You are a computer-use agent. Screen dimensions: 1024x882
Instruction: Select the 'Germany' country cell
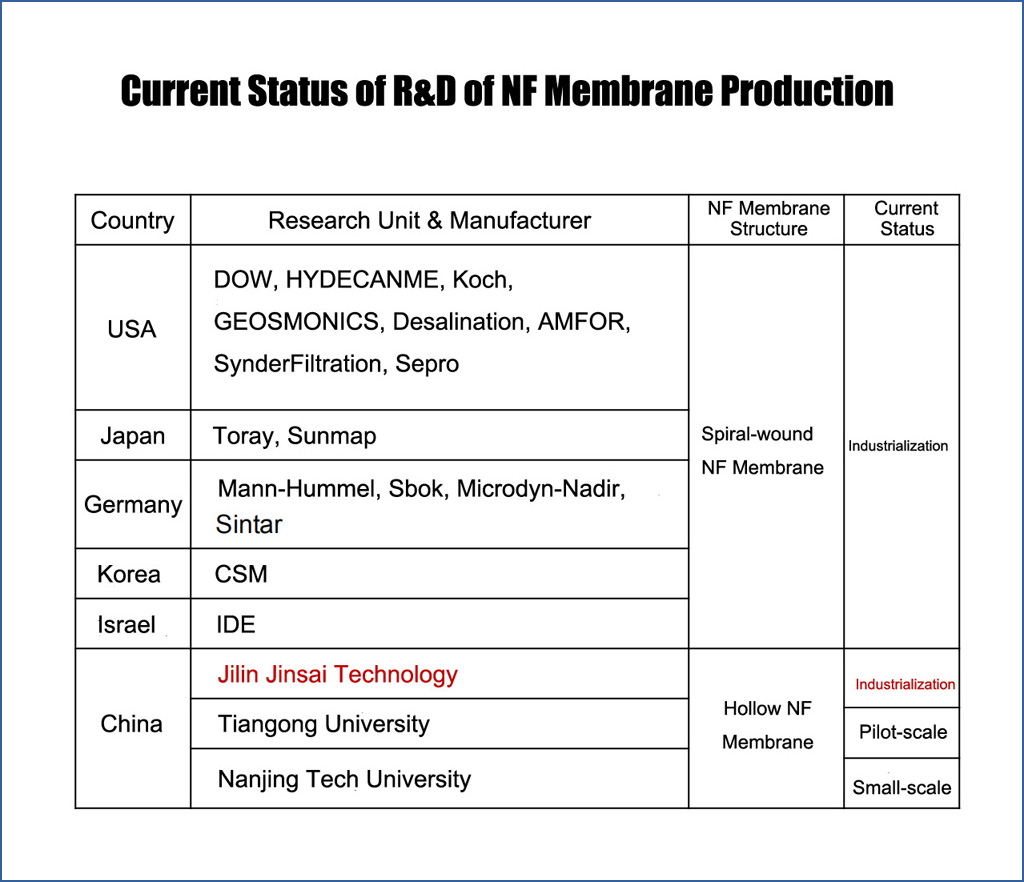133,505
